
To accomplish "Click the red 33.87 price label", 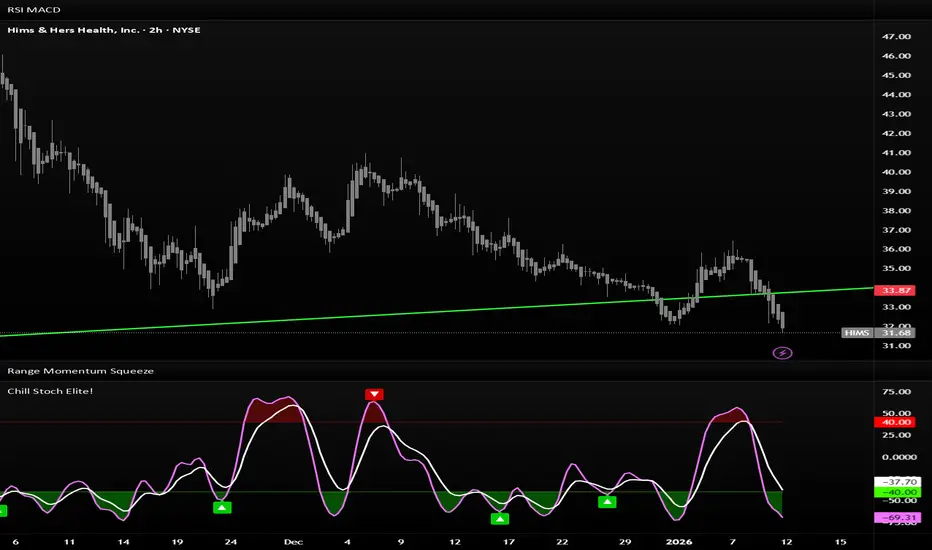I will pyautogui.click(x=893, y=290).
